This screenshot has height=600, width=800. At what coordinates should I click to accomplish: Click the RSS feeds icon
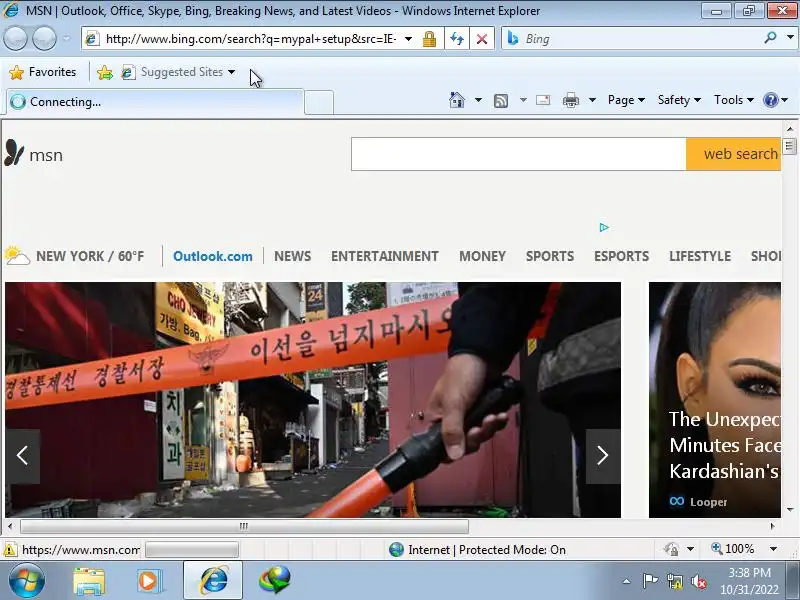coord(501,101)
